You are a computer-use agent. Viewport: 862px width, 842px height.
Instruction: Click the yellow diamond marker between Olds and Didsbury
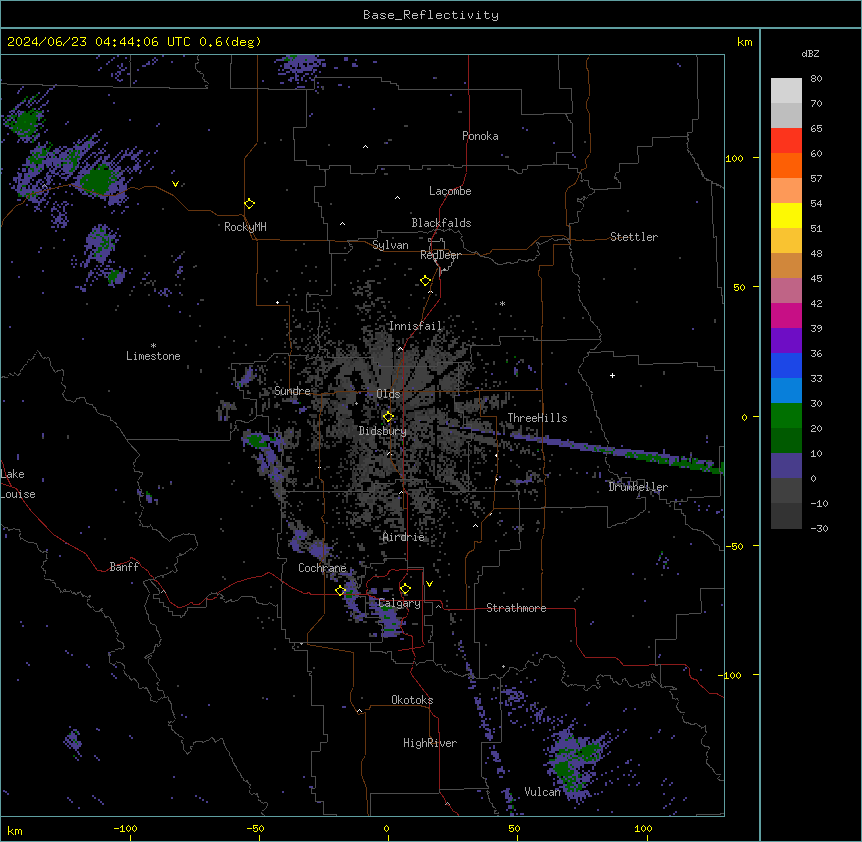pyautogui.click(x=388, y=417)
